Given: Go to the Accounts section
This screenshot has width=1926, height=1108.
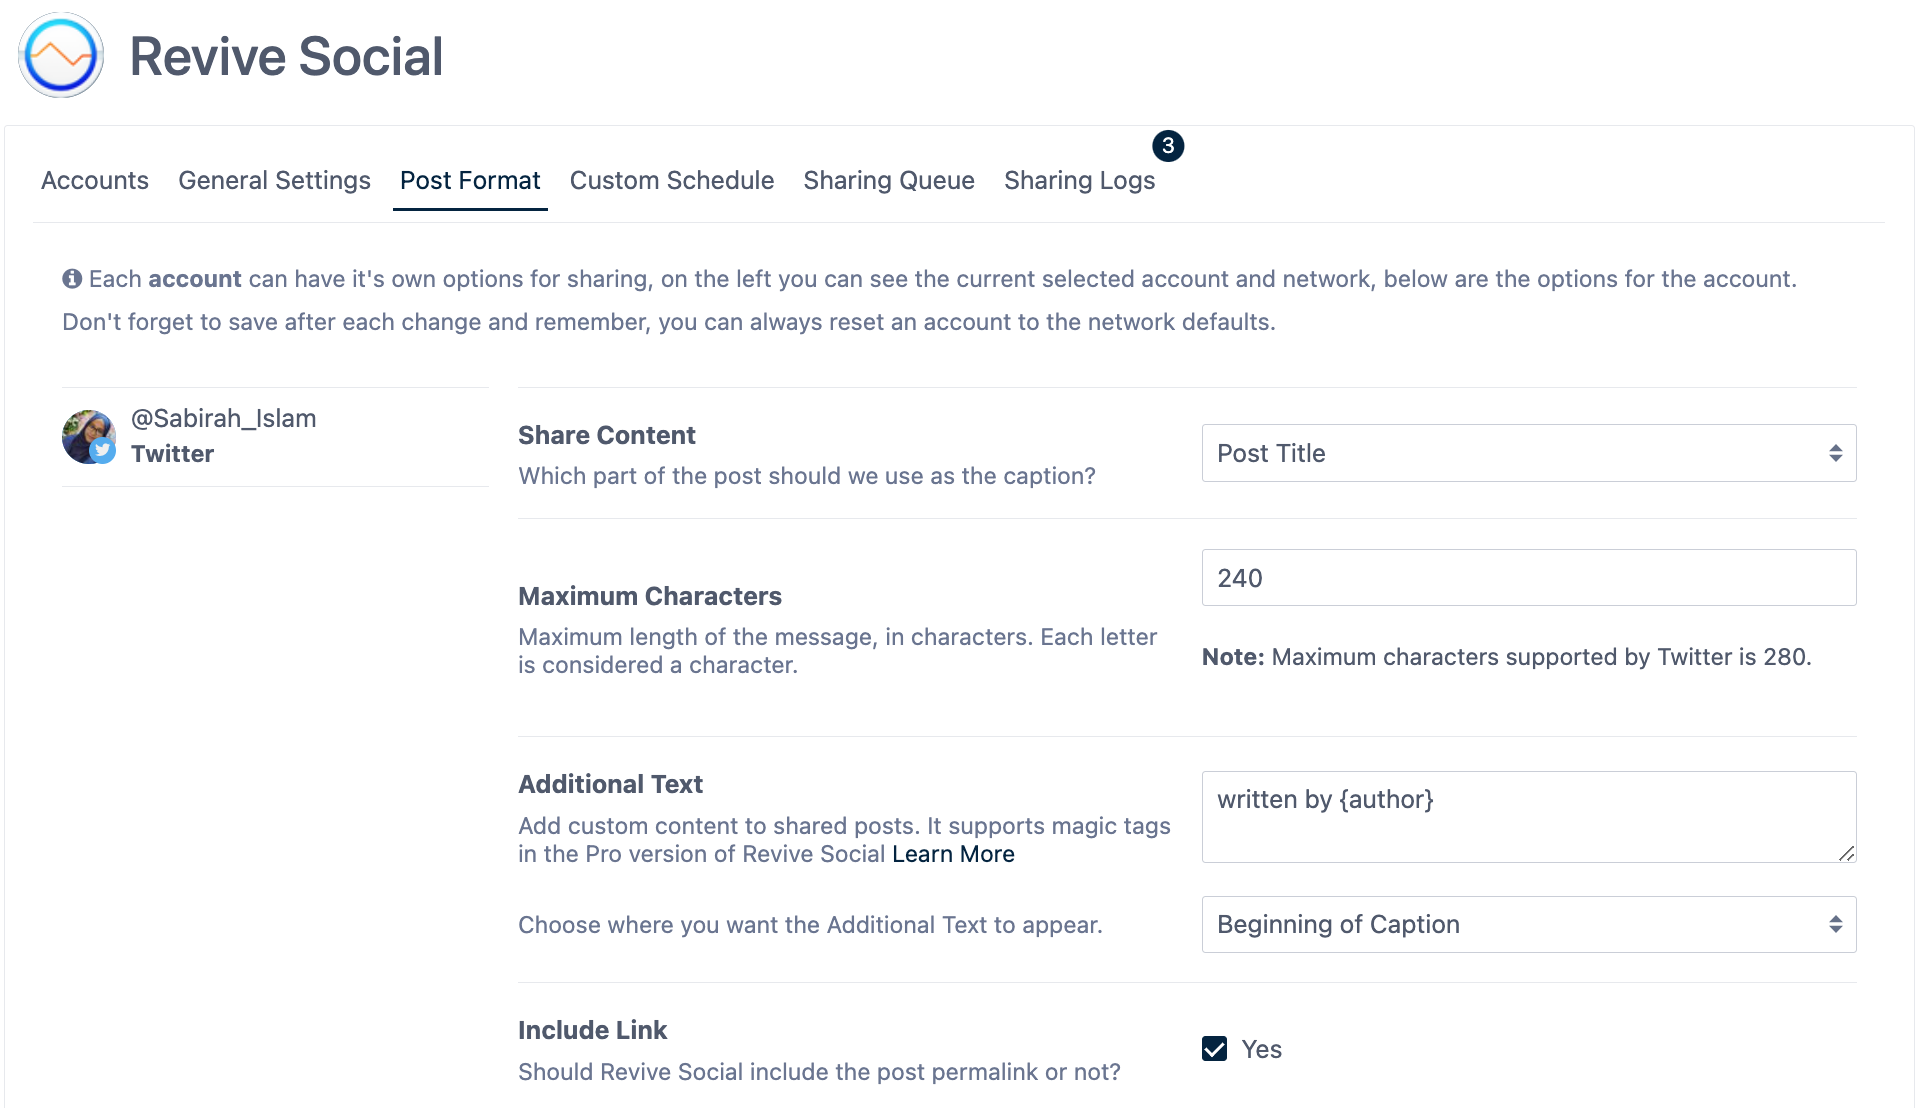Looking at the screenshot, I should tap(94, 180).
